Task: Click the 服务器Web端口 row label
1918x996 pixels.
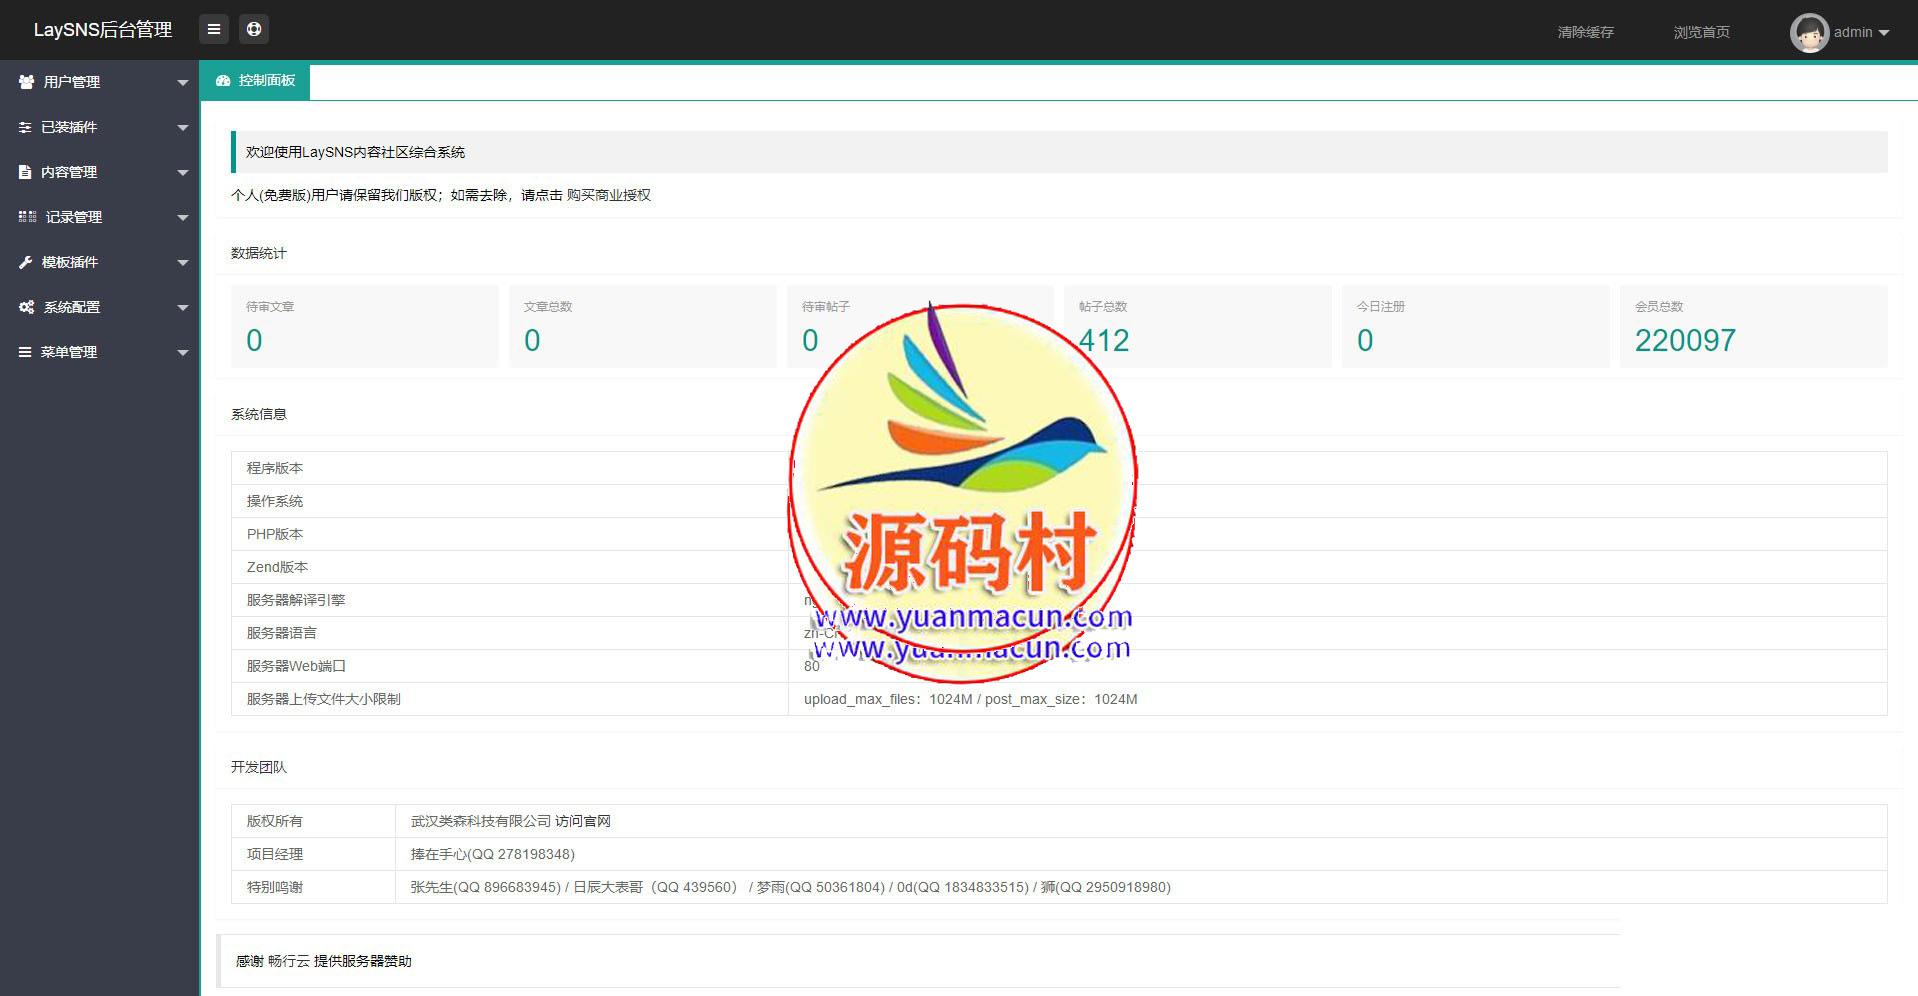Action: coord(296,666)
